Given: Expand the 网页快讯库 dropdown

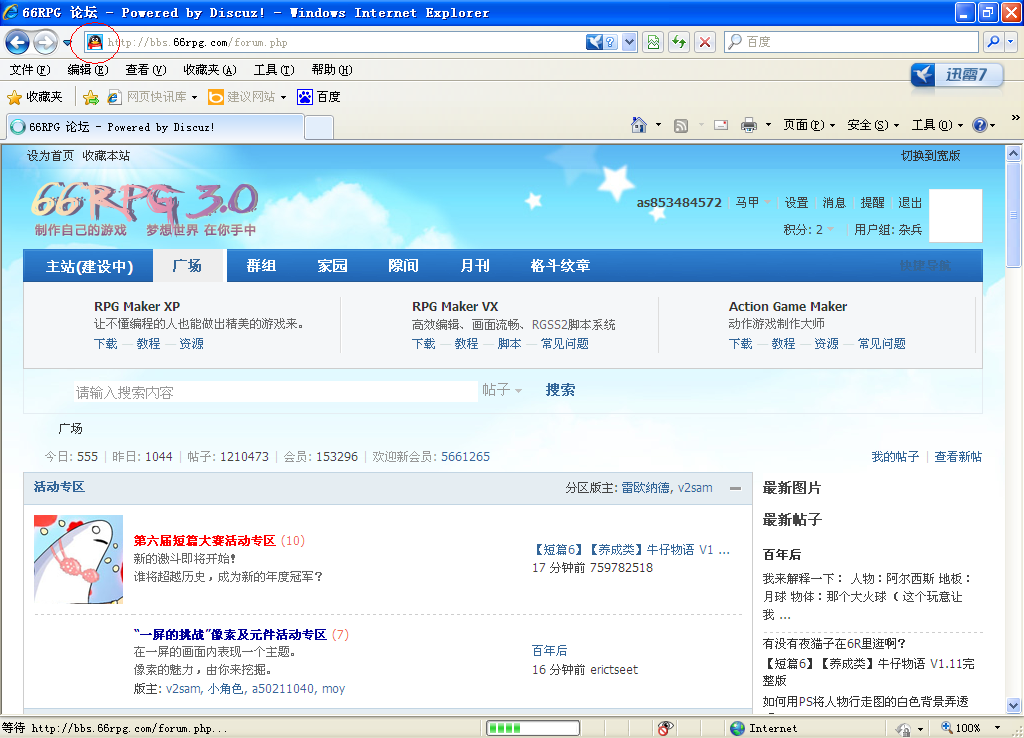Looking at the screenshot, I should [x=195, y=97].
